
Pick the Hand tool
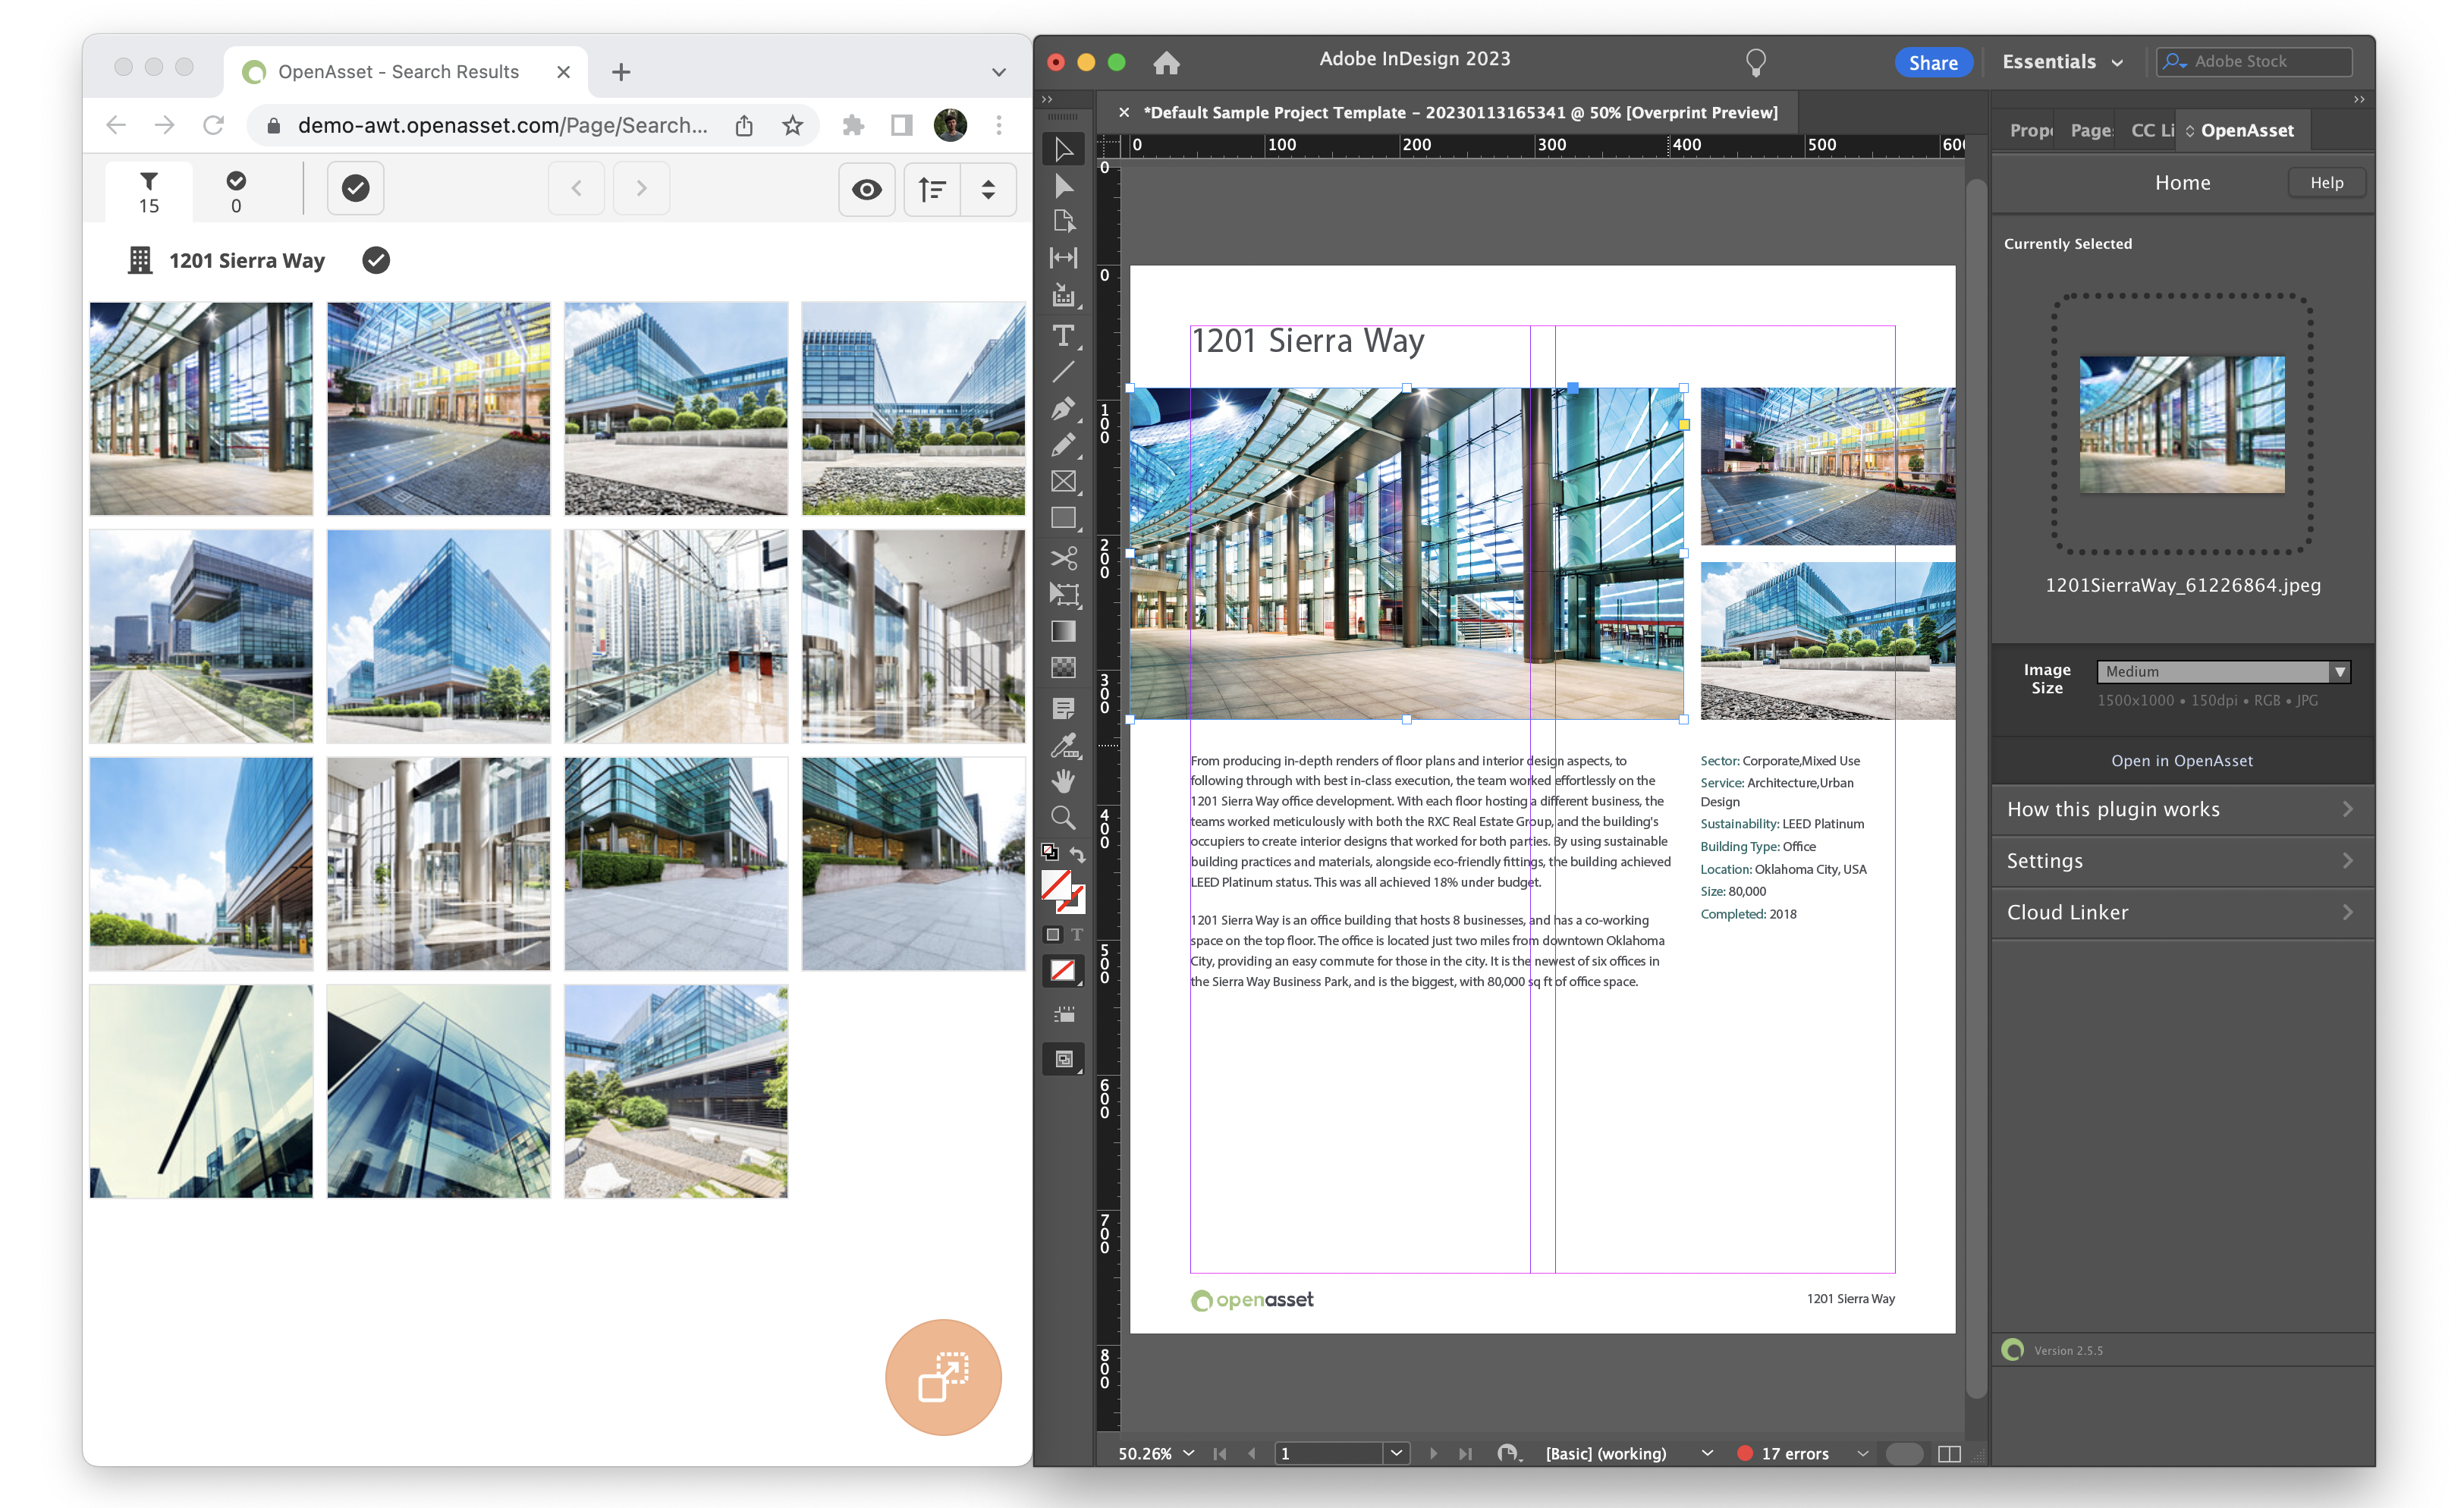pos(1063,781)
